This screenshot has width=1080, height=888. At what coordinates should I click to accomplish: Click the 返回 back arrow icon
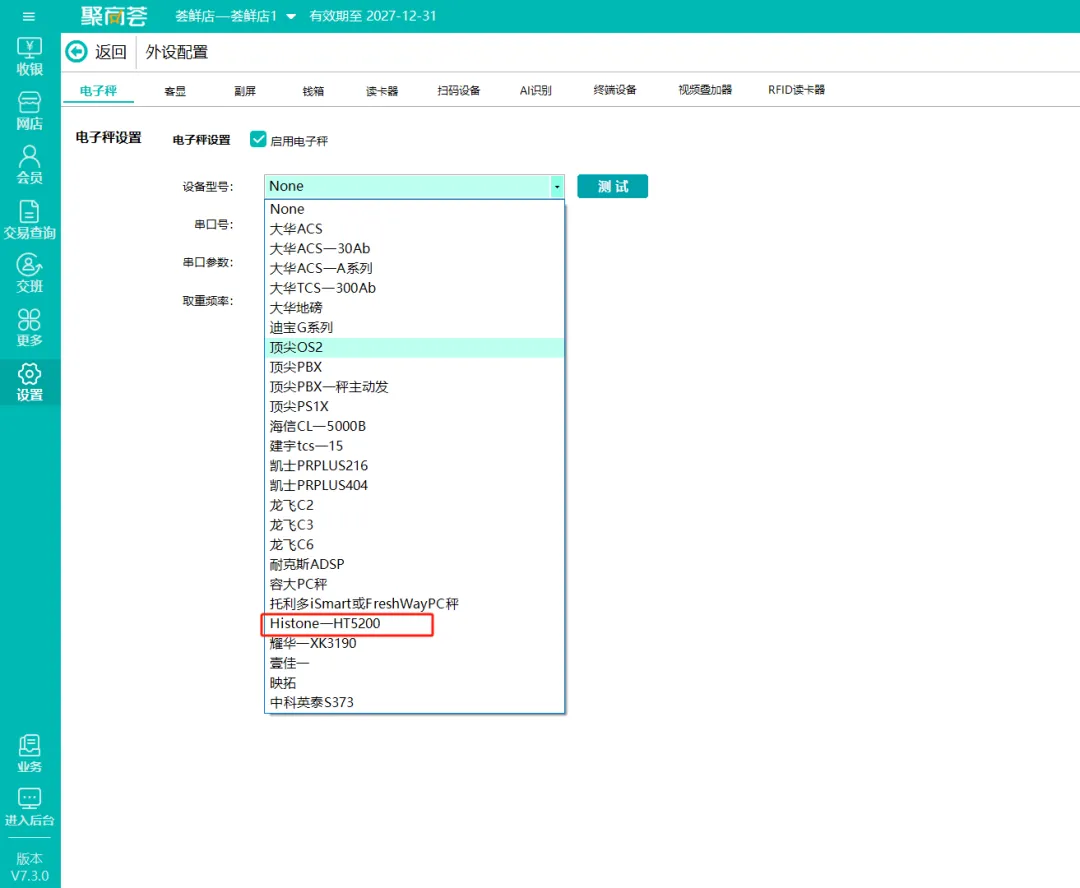(76, 52)
